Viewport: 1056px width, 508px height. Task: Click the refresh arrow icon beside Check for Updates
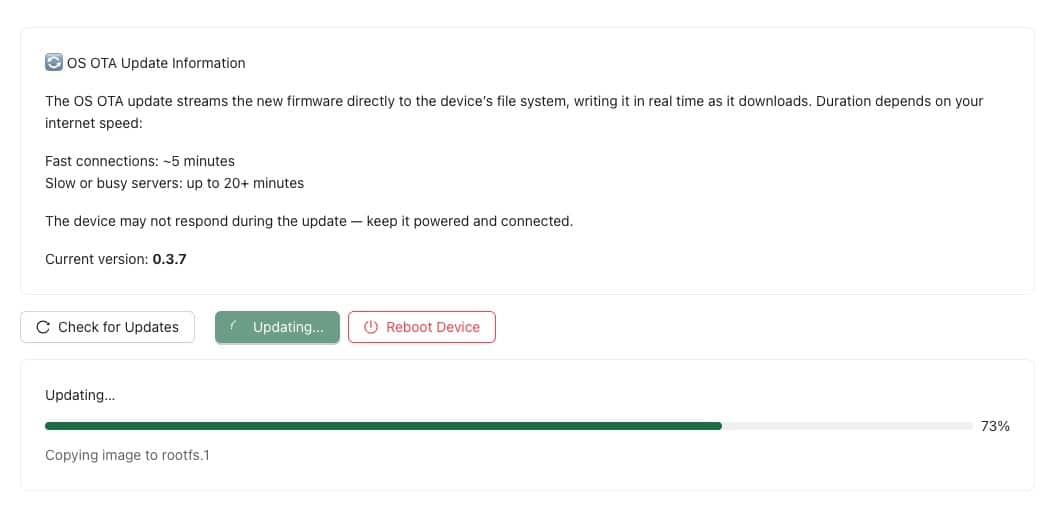coord(43,327)
